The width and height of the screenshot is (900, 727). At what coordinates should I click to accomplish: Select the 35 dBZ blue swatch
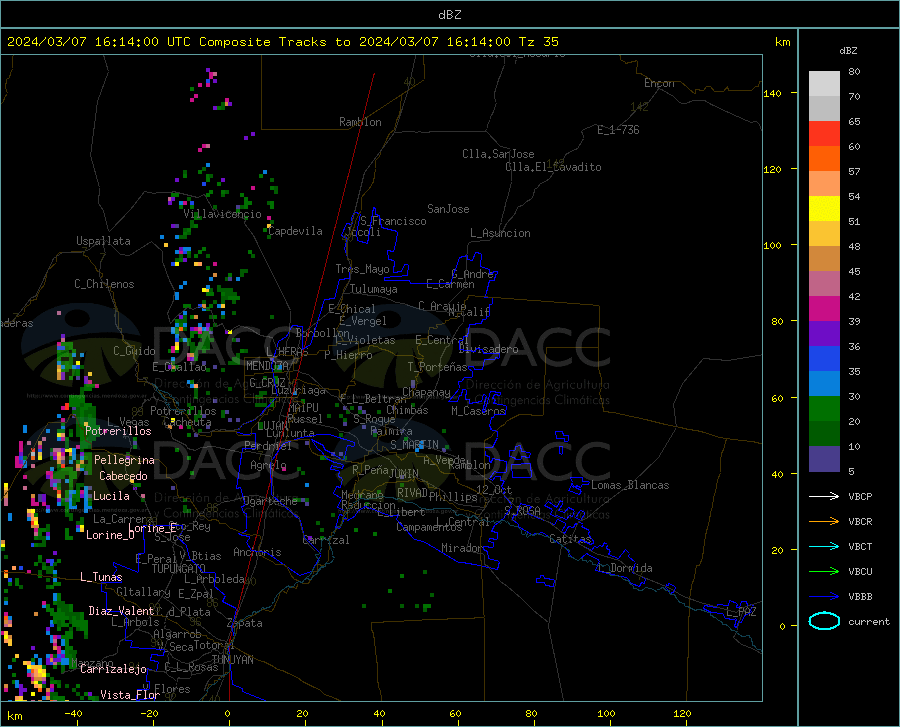pos(824,359)
